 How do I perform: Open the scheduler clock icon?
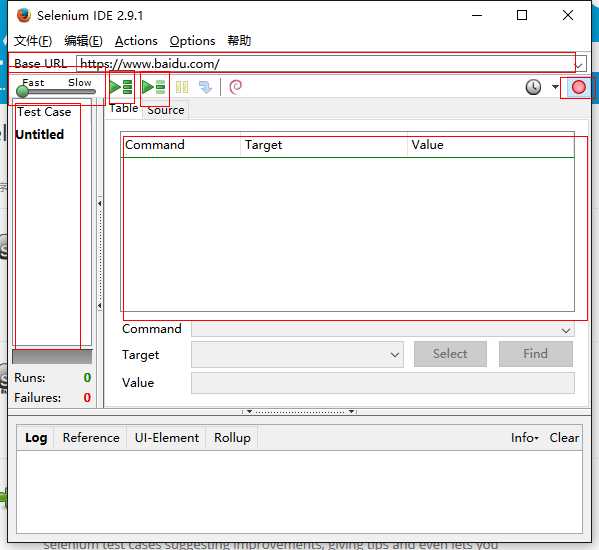(x=533, y=87)
